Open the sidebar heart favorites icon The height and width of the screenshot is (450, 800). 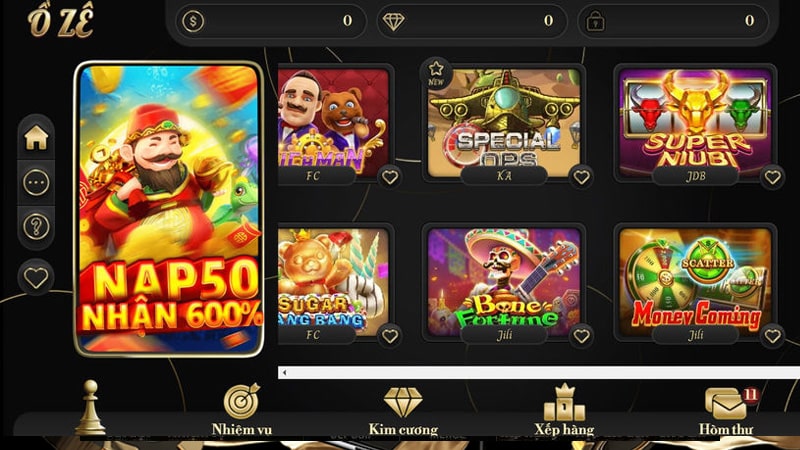[36, 278]
